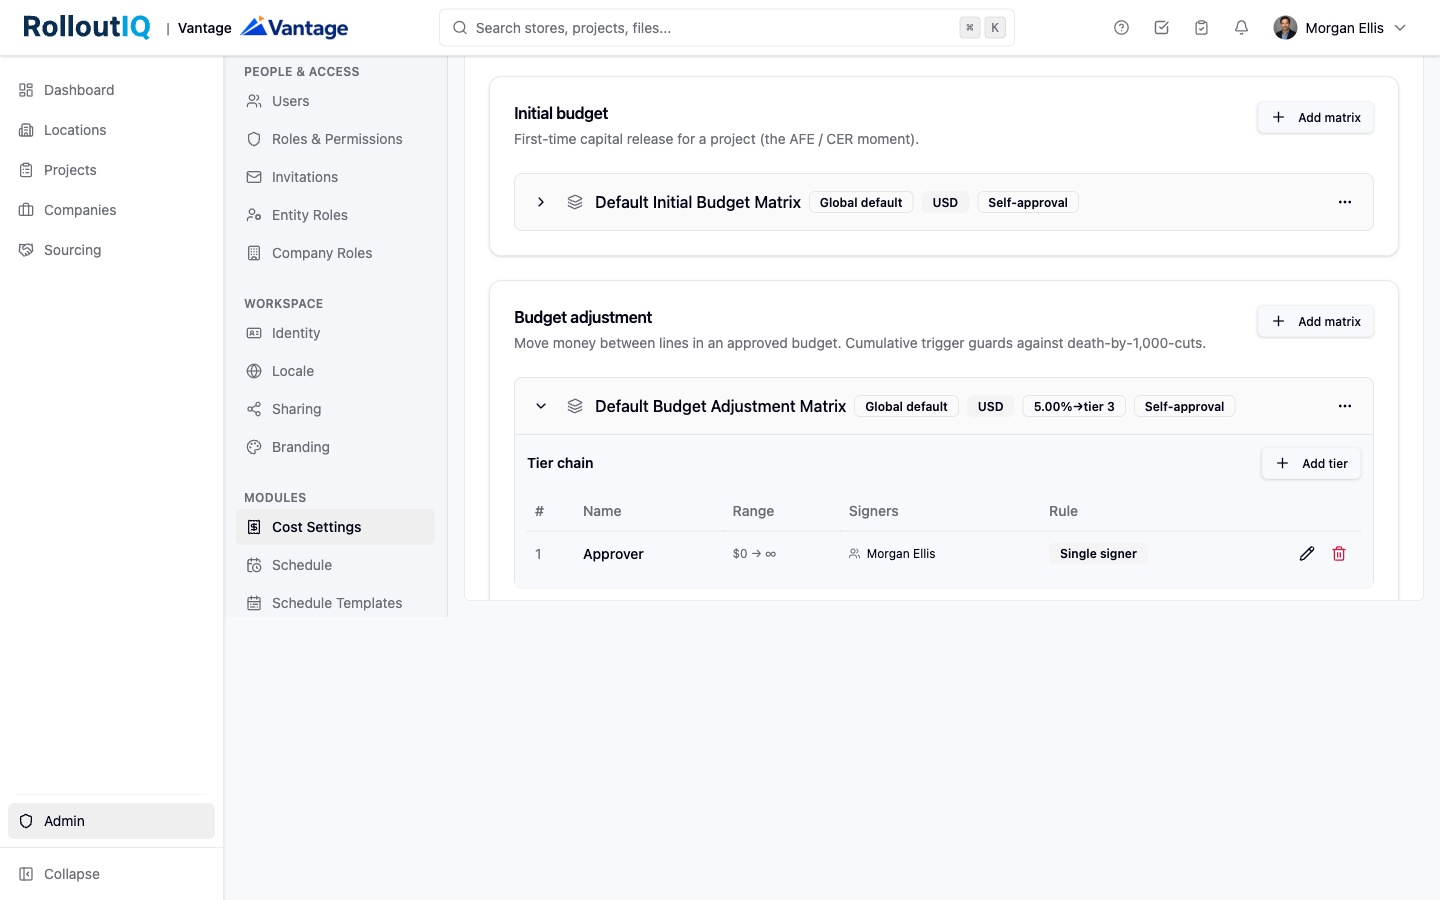Click Self-approval badge on Budget Adjustment Matrix
The image size is (1440, 900).
pyautogui.click(x=1184, y=406)
